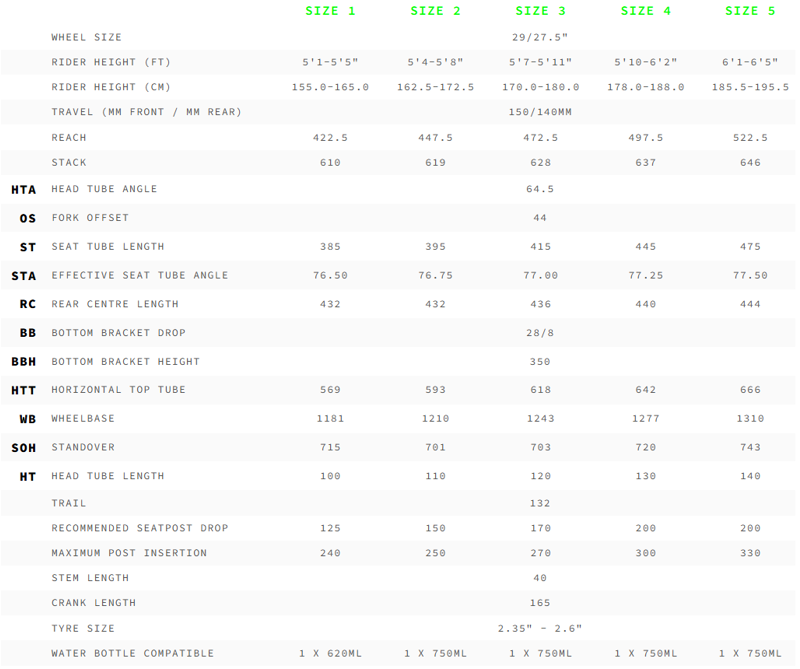Click the RECOMMENDED SEATPOST DROP row label

click(140, 528)
